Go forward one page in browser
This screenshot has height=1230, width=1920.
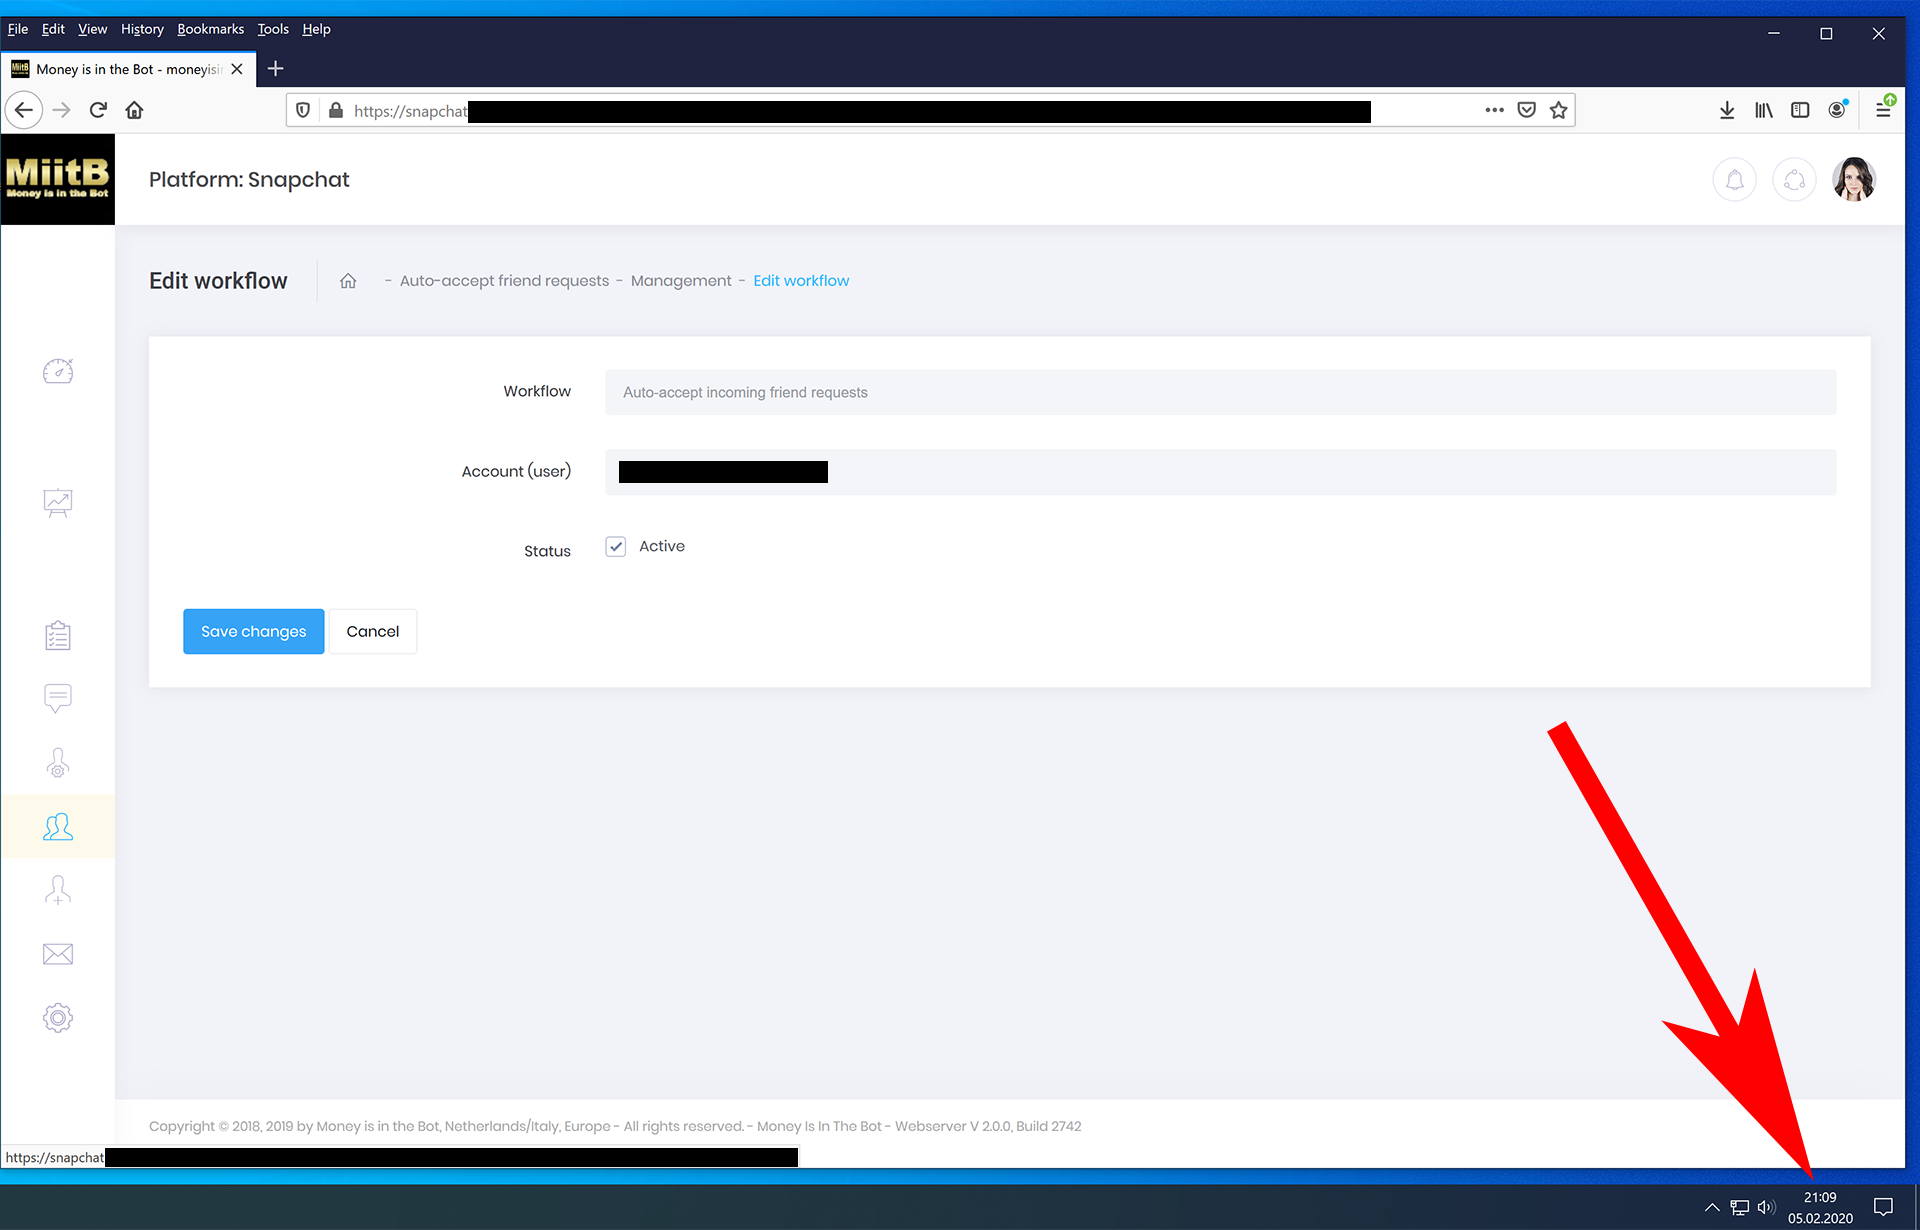click(62, 110)
